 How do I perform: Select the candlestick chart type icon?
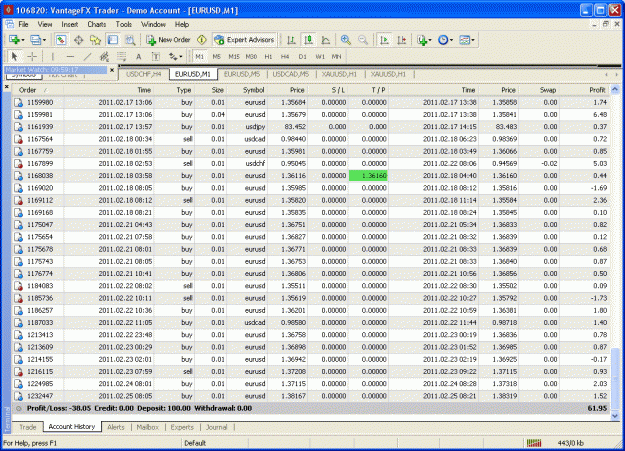[x=308, y=40]
